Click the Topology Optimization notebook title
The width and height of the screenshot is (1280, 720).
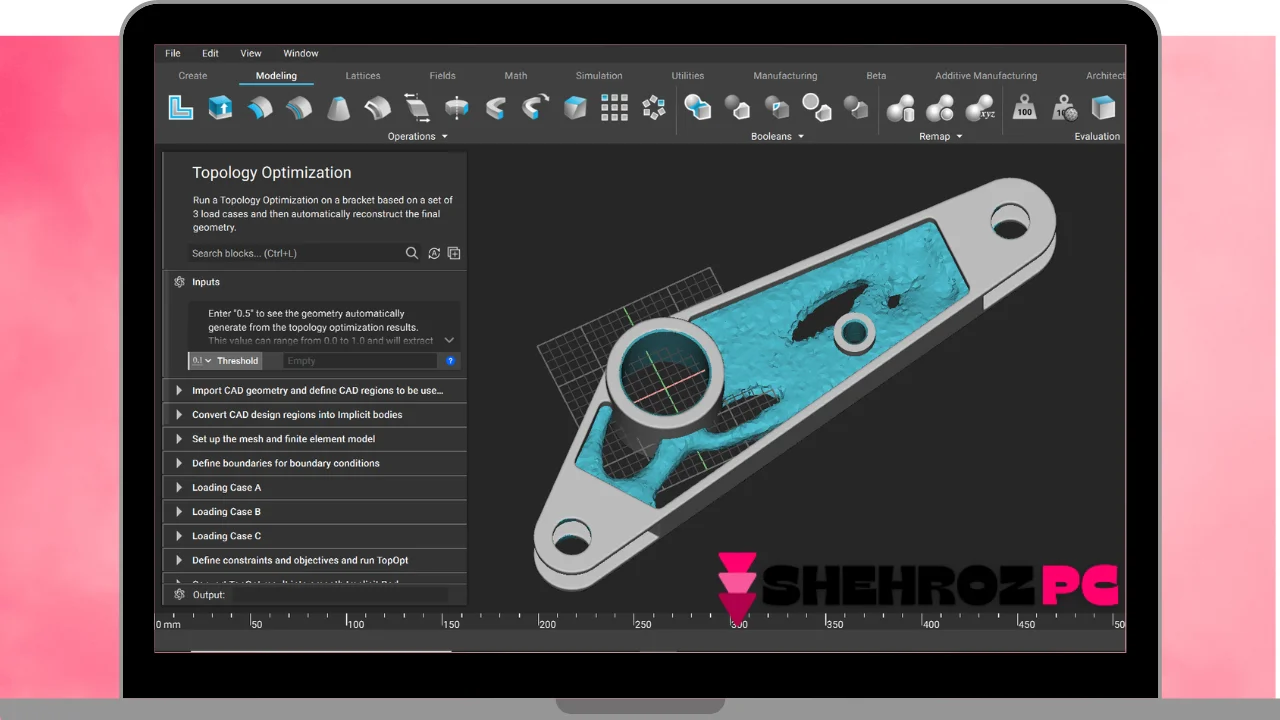coord(272,173)
